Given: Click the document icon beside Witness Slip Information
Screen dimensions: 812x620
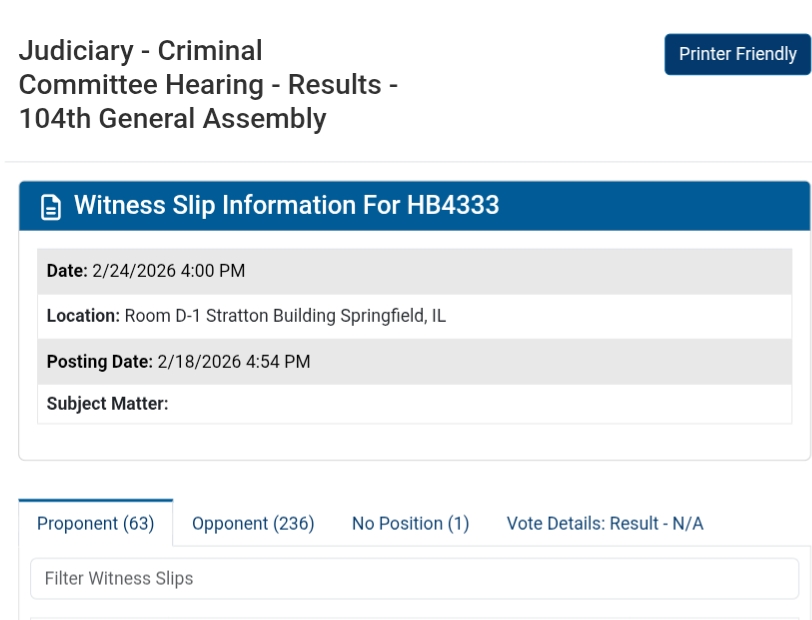Looking at the screenshot, I should tap(50, 207).
